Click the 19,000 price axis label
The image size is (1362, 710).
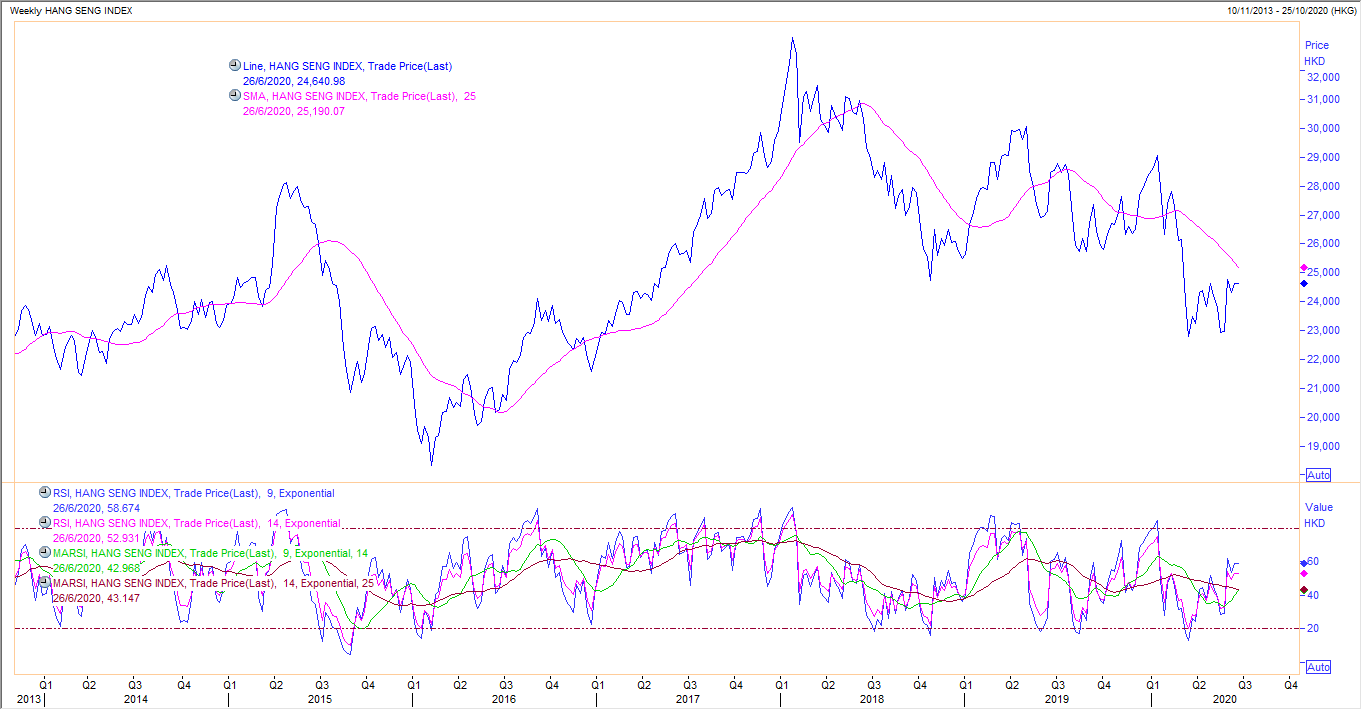tap(1322, 446)
